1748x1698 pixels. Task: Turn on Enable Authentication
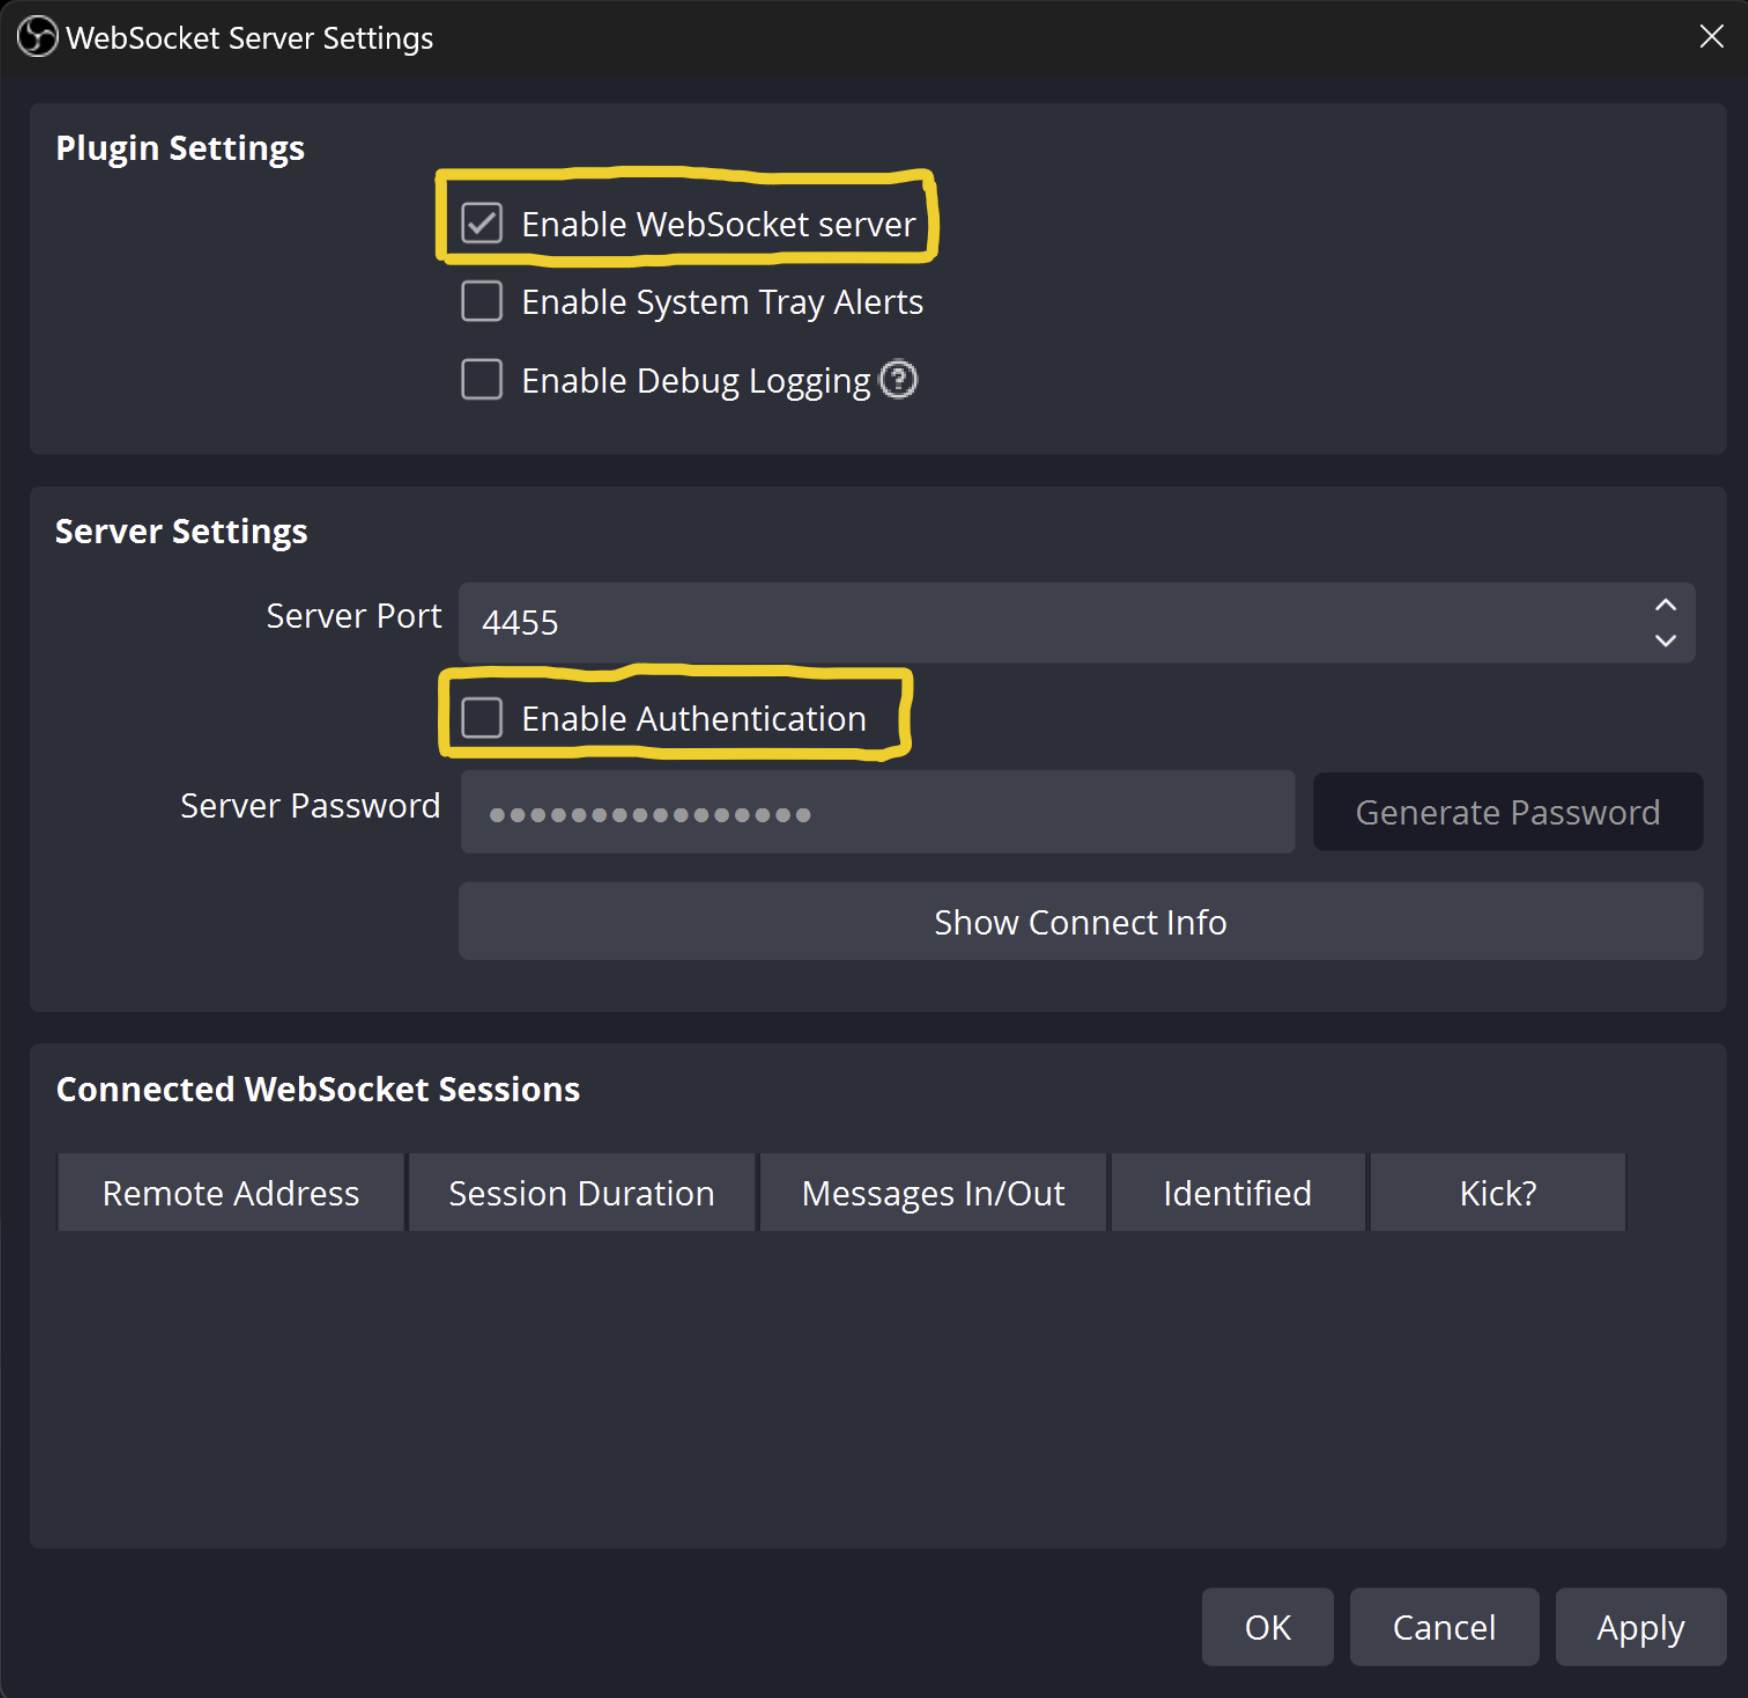[x=482, y=717]
